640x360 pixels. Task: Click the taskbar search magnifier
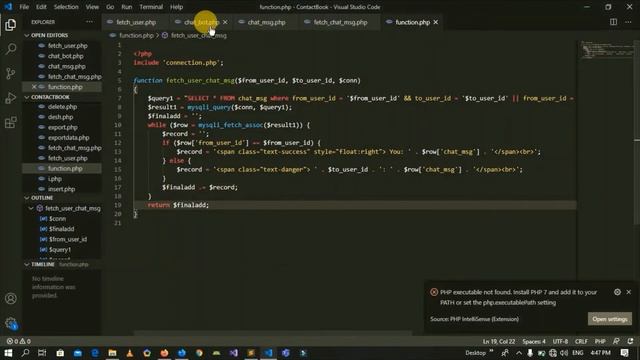[25, 353]
